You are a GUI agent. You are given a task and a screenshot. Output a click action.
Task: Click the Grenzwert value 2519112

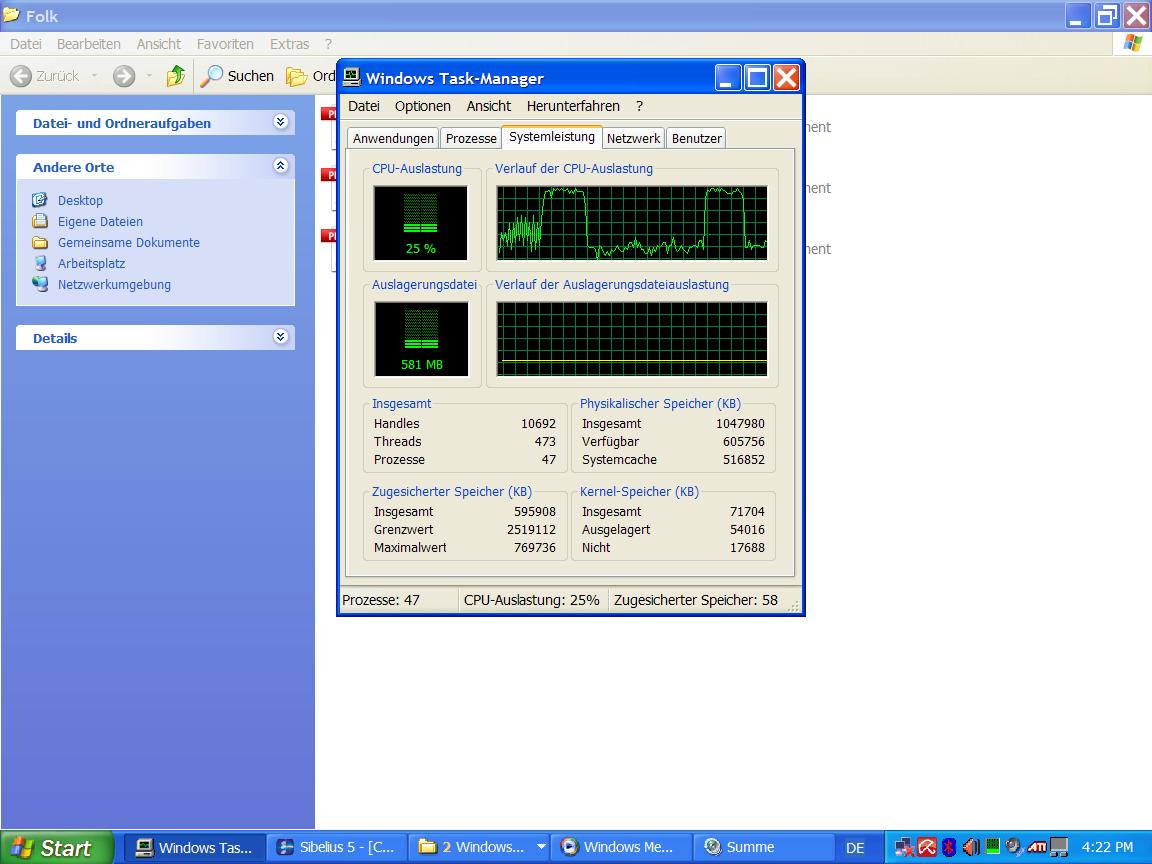pyautogui.click(x=531, y=530)
